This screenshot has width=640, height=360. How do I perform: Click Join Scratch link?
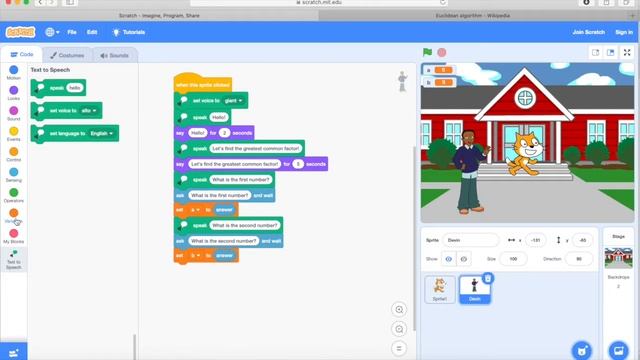click(x=588, y=32)
